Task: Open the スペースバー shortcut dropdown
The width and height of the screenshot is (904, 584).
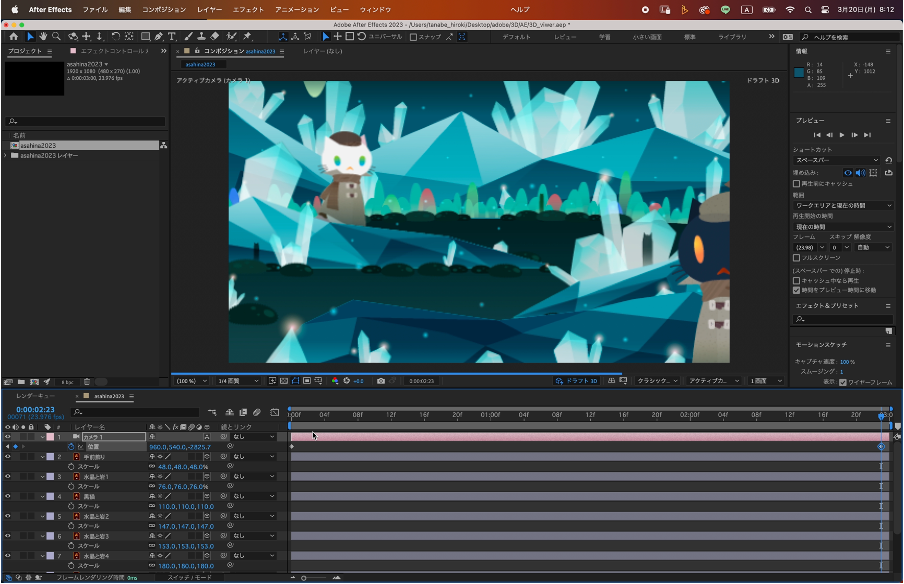Action: pos(837,160)
